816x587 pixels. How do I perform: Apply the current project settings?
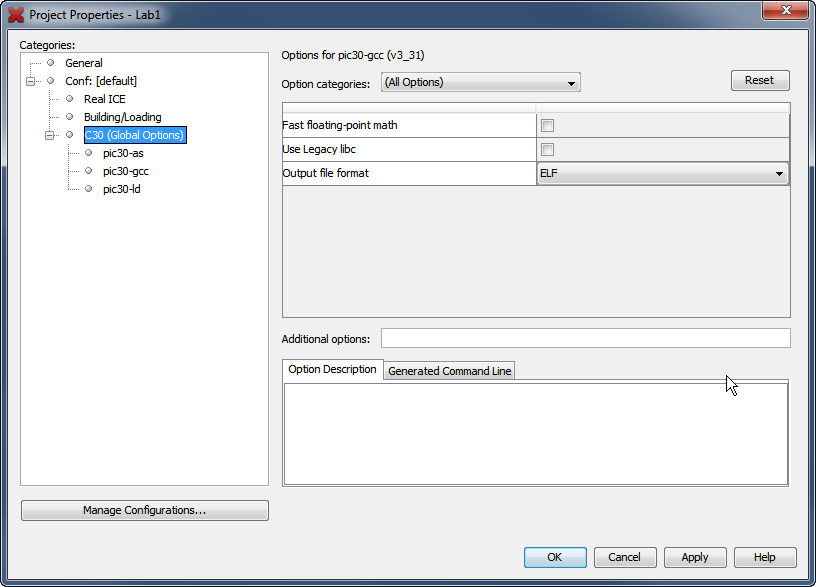[695, 557]
